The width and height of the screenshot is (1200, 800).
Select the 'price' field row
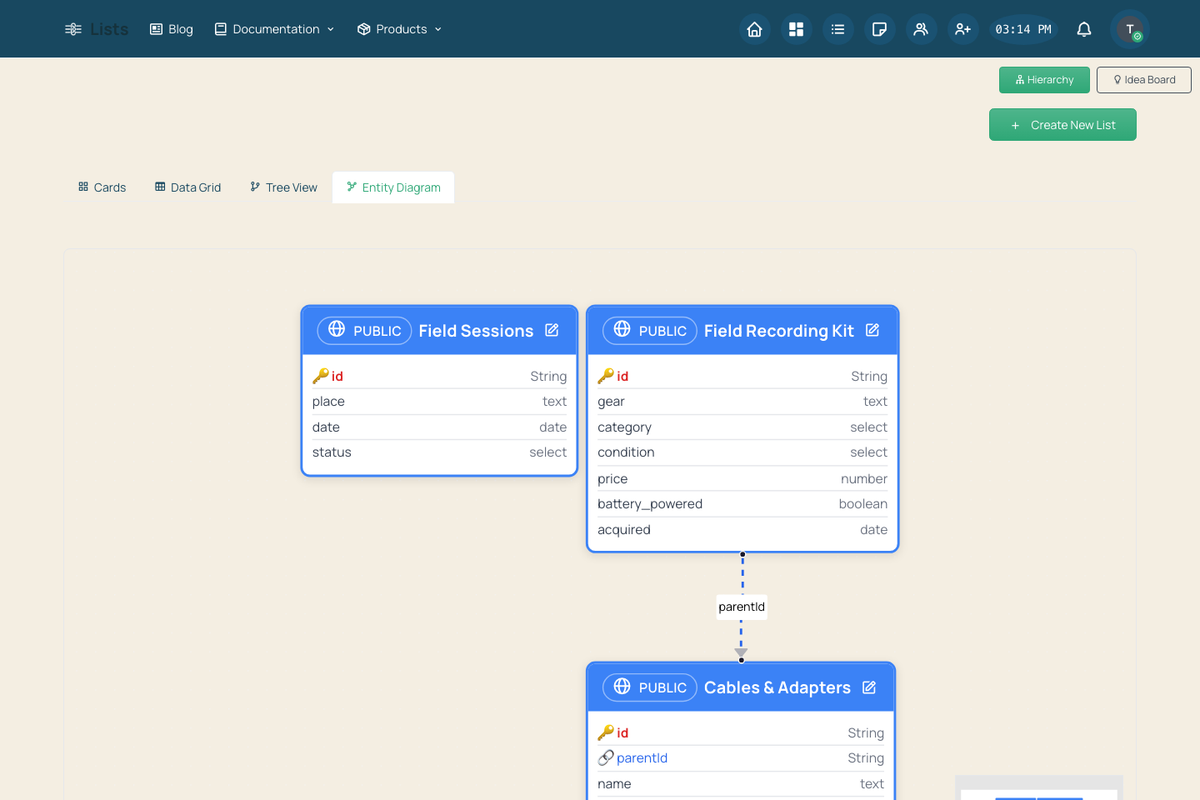click(x=742, y=479)
